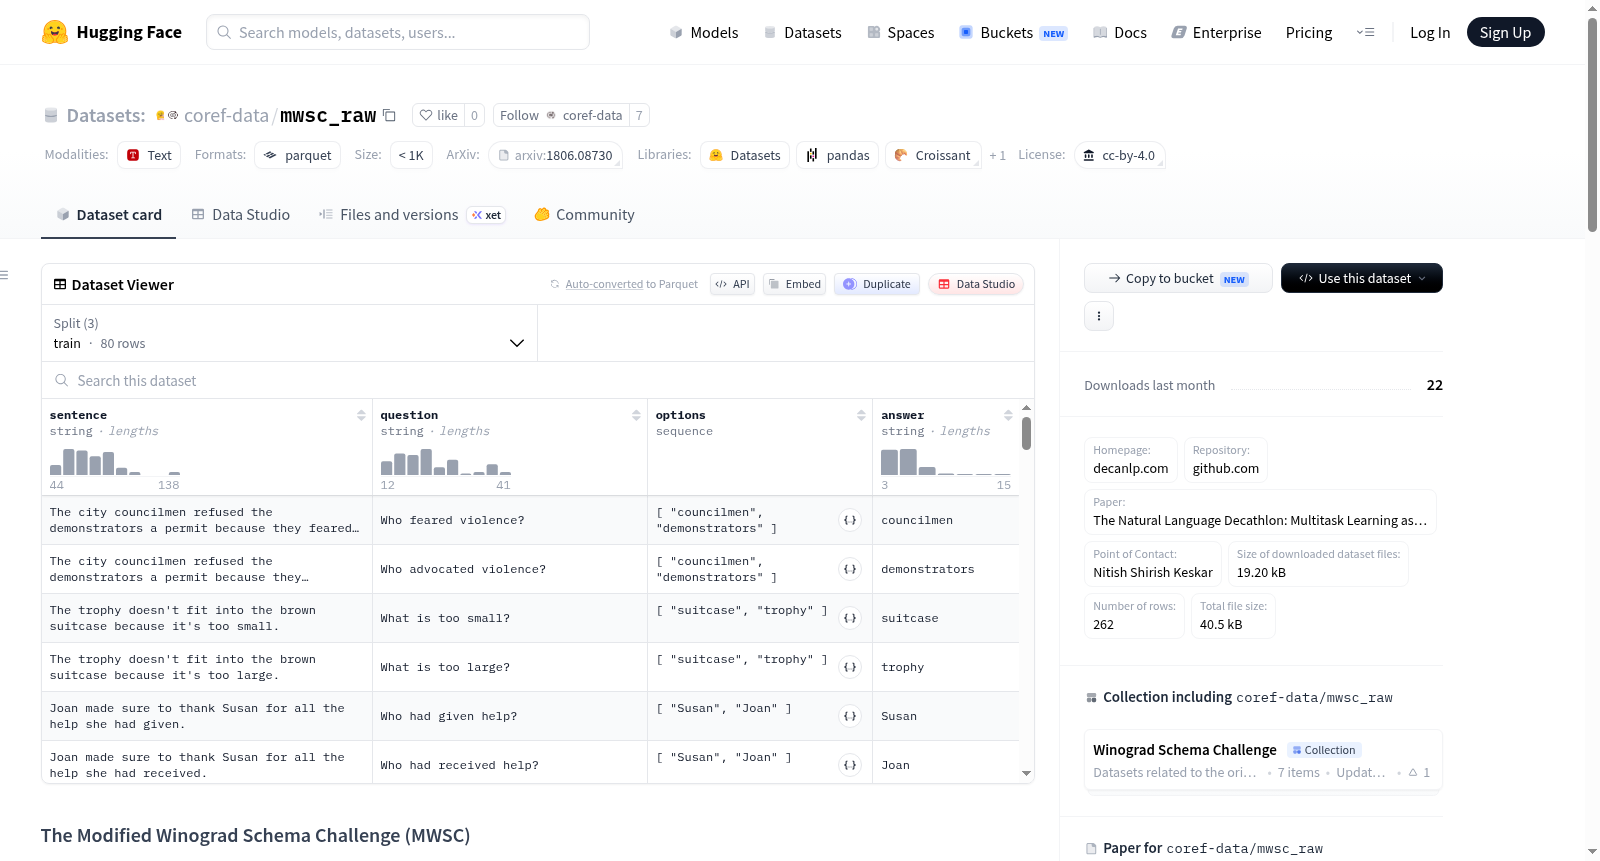The width and height of the screenshot is (1600, 861).
Task: Click the API button in viewer
Action: tap(732, 284)
